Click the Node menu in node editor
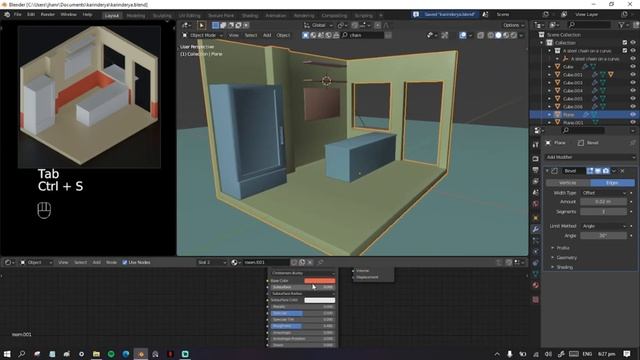Screen dimensions: 640x360 (111, 262)
